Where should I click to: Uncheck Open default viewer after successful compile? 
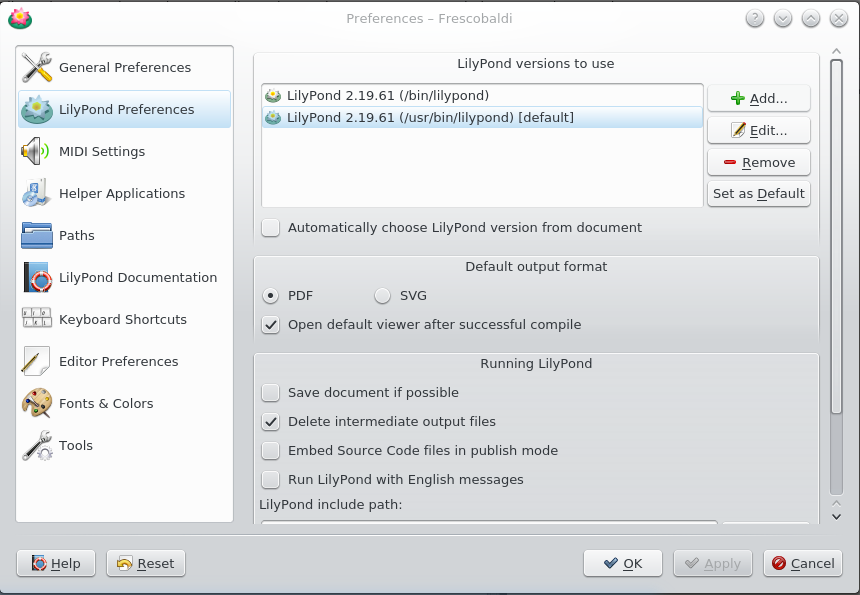[x=270, y=325]
